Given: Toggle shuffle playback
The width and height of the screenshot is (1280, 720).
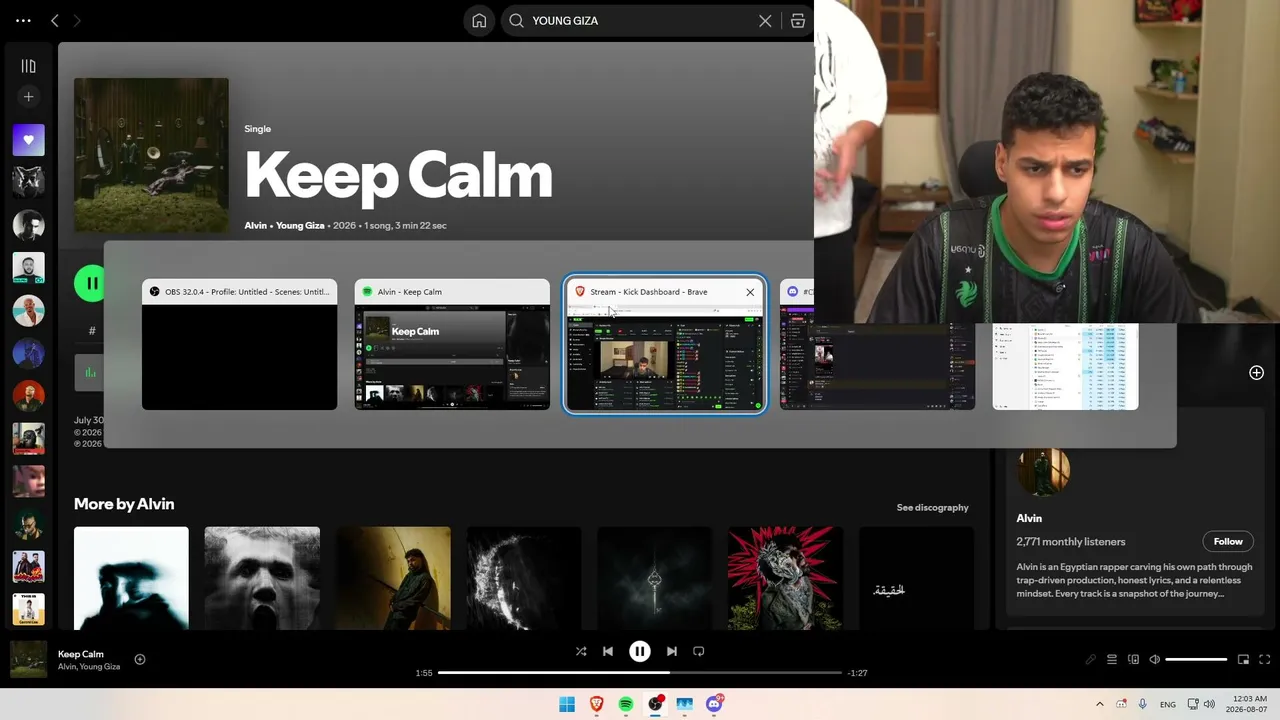Looking at the screenshot, I should coord(581,651).
